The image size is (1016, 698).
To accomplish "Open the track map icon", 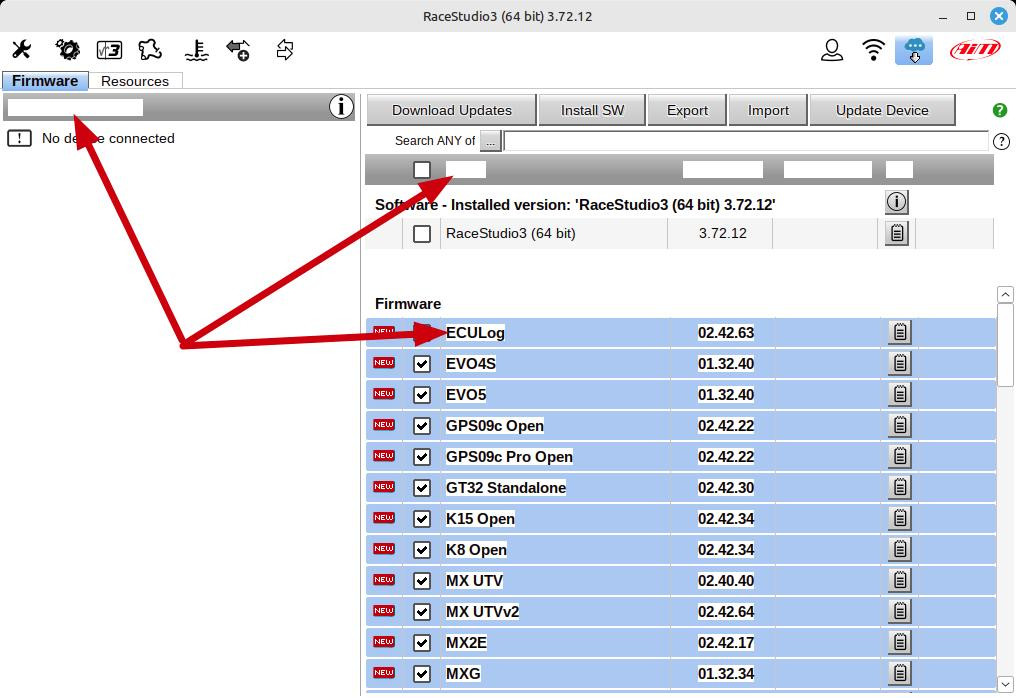I will 150,50.
